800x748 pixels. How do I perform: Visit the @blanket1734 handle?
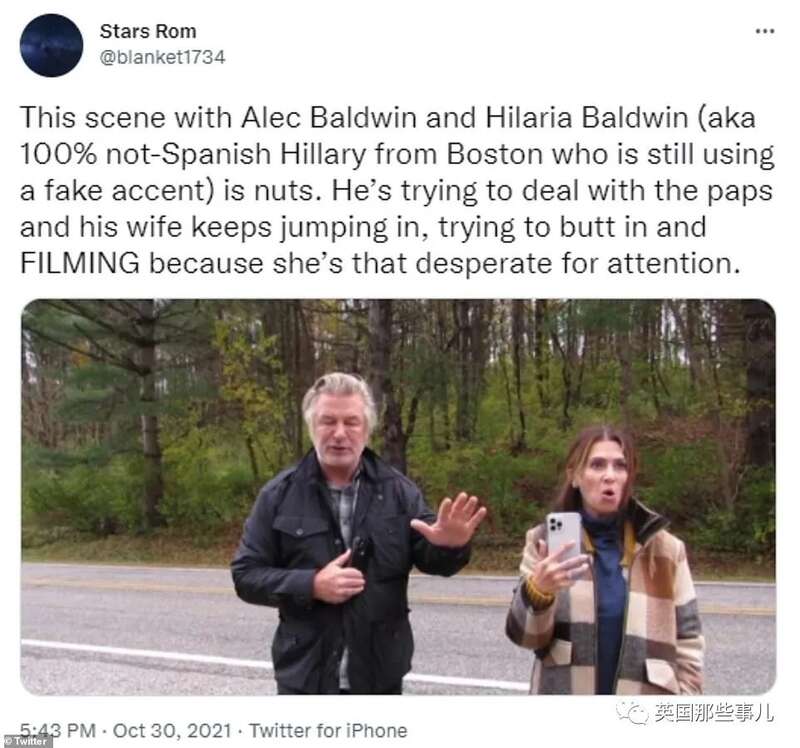162,57
